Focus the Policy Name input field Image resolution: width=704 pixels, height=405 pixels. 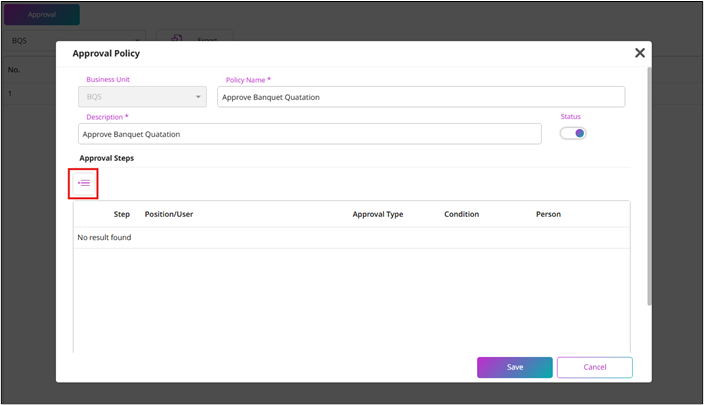tap(421, 97)
